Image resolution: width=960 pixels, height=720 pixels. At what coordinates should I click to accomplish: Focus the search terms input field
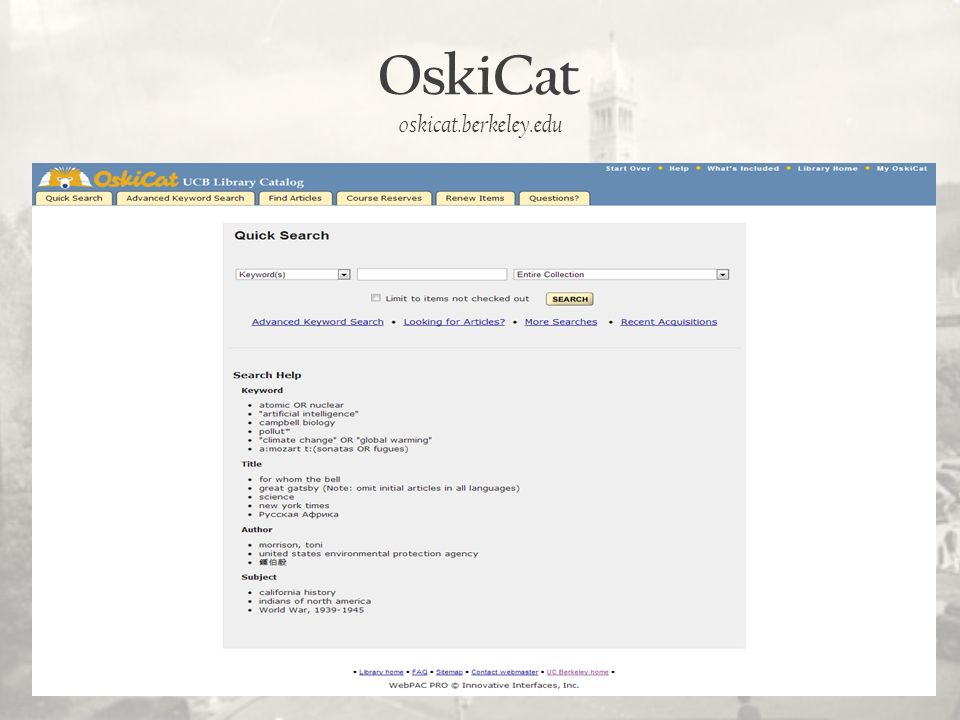432,274
